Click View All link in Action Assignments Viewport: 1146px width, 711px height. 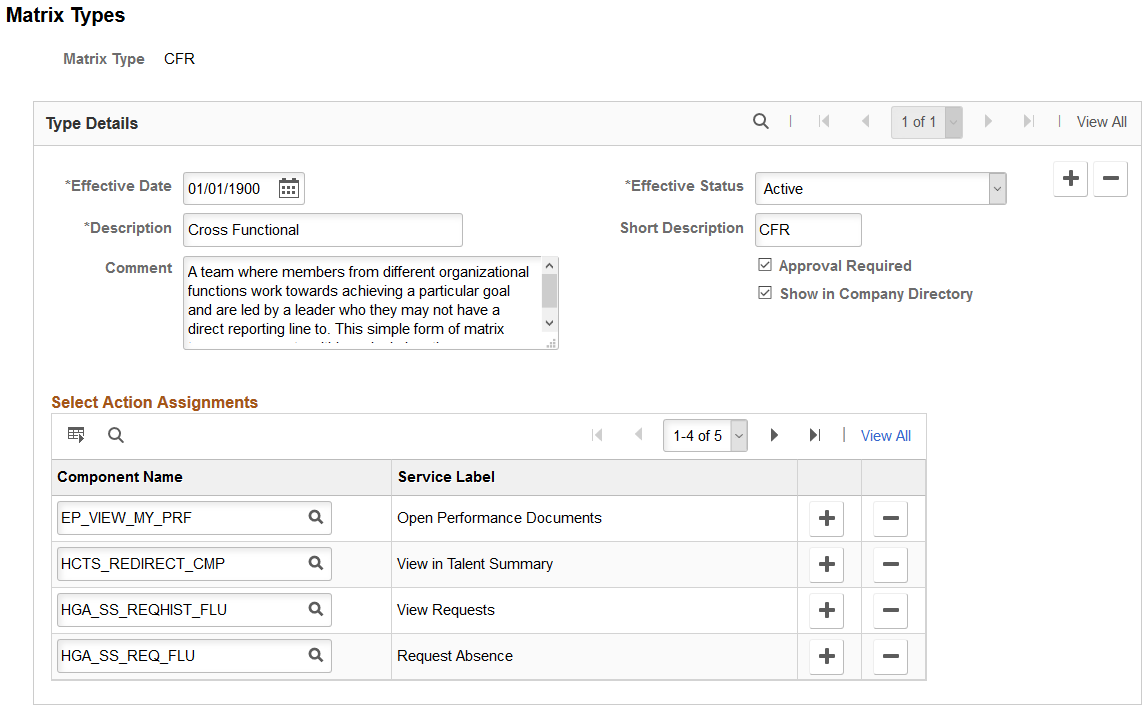(886, 436)
